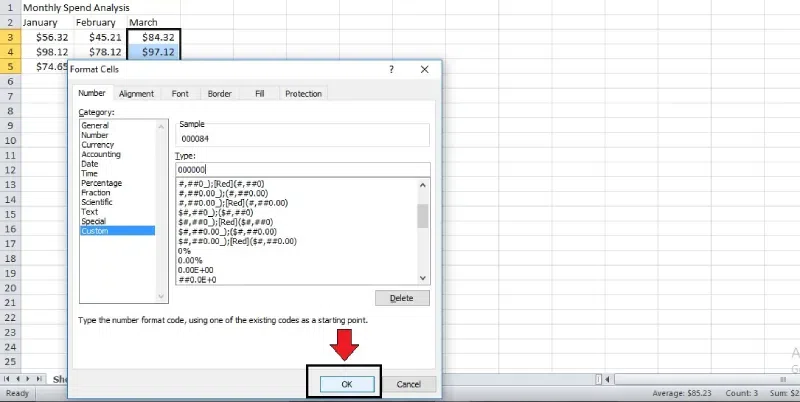Screen dimensions: 800x402
Task: Click horizontal scrollbar left arrow in Excel
Action: tap(608, 380)
